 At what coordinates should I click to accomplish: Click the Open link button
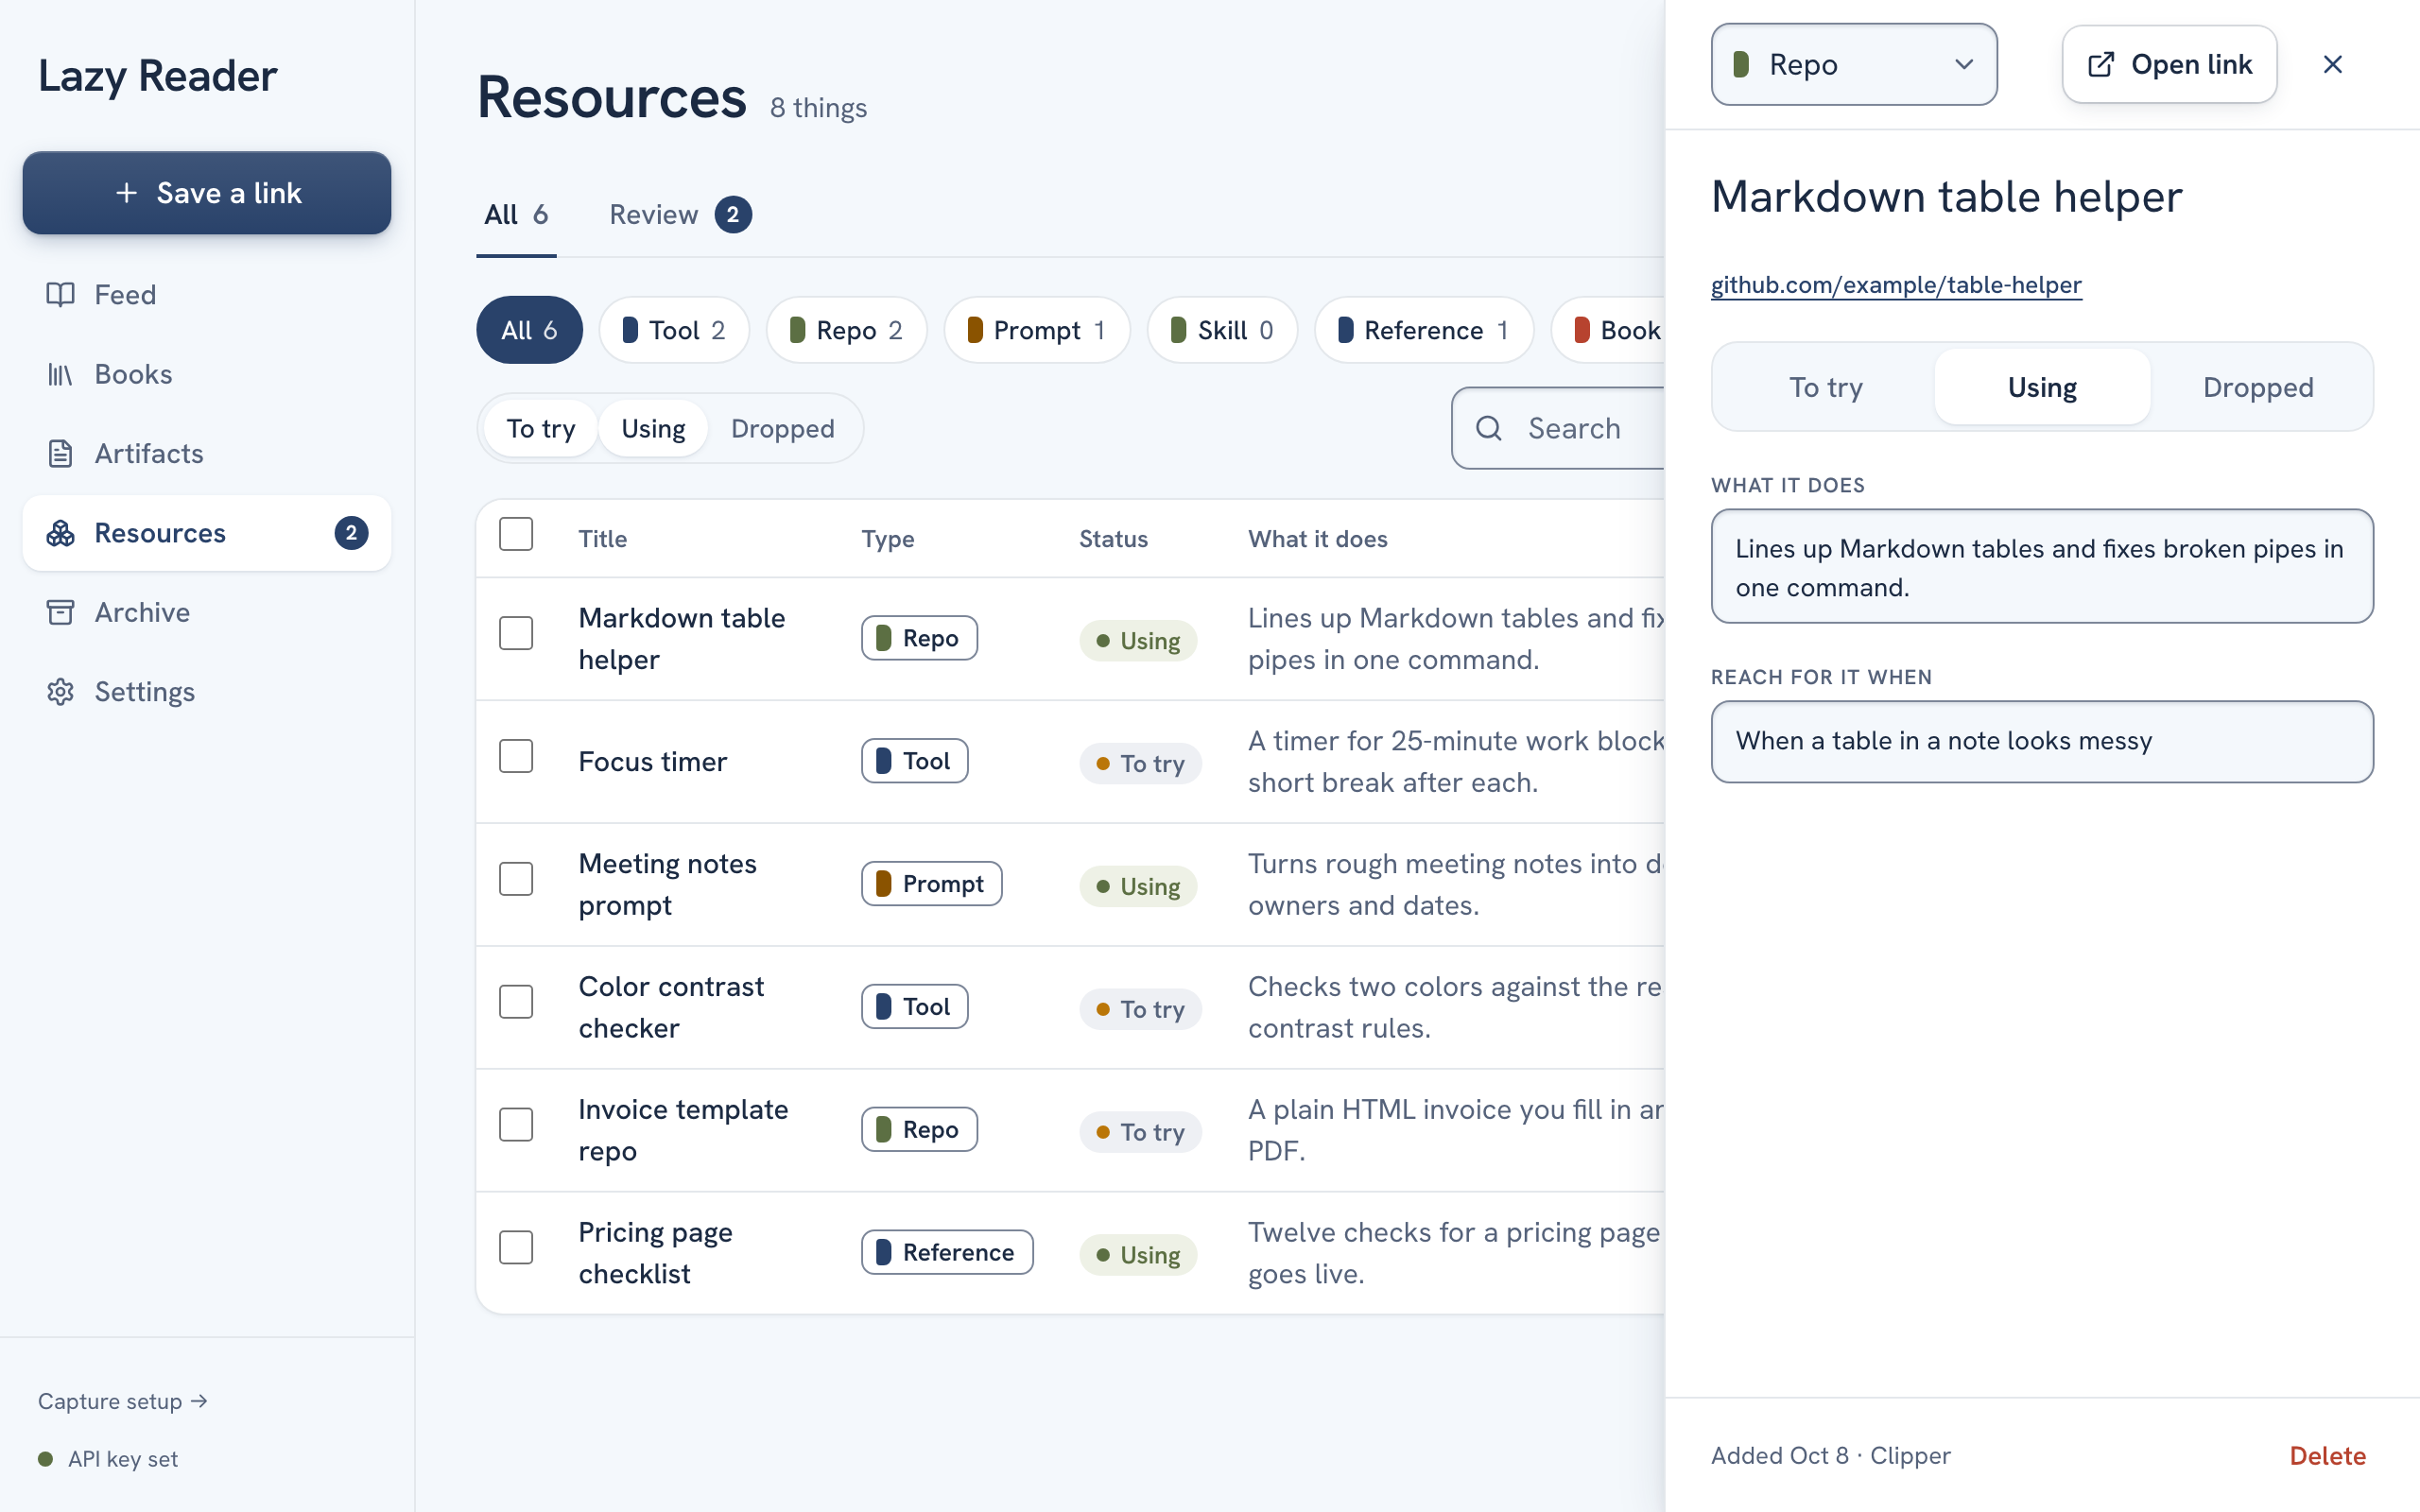tap(2169, 64)
